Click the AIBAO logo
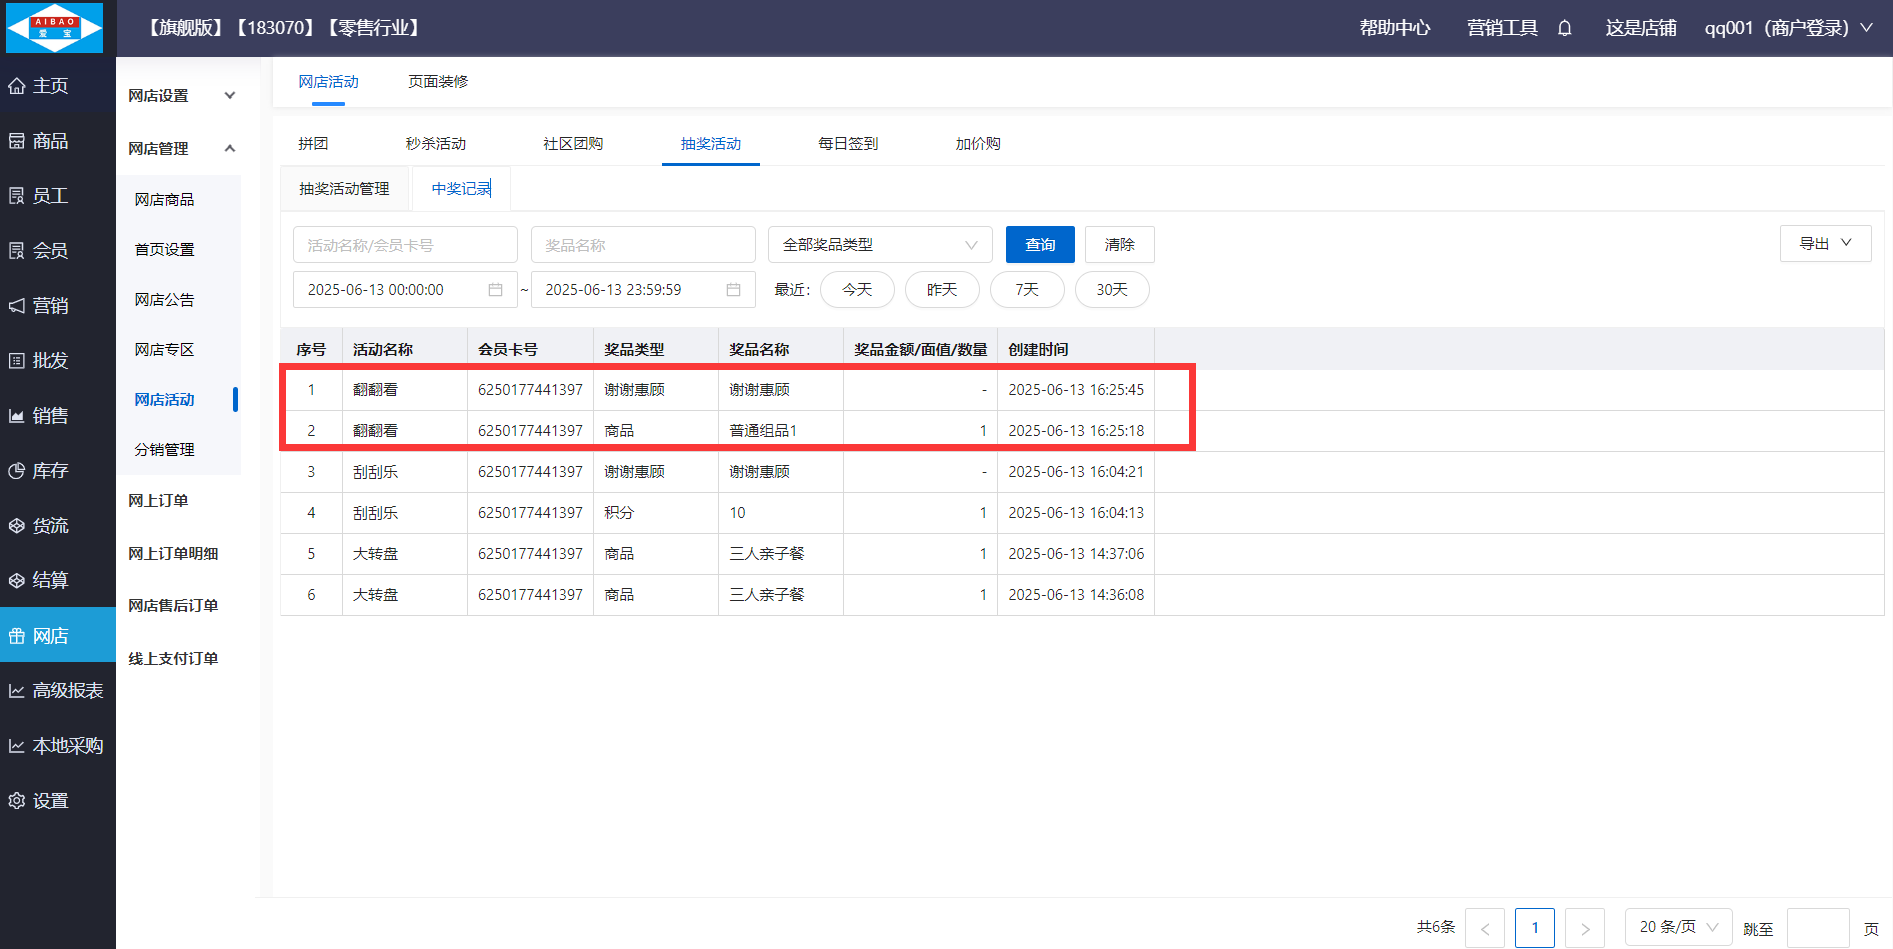The height and width of the screenshot is (949, 1893). [55, 28]
